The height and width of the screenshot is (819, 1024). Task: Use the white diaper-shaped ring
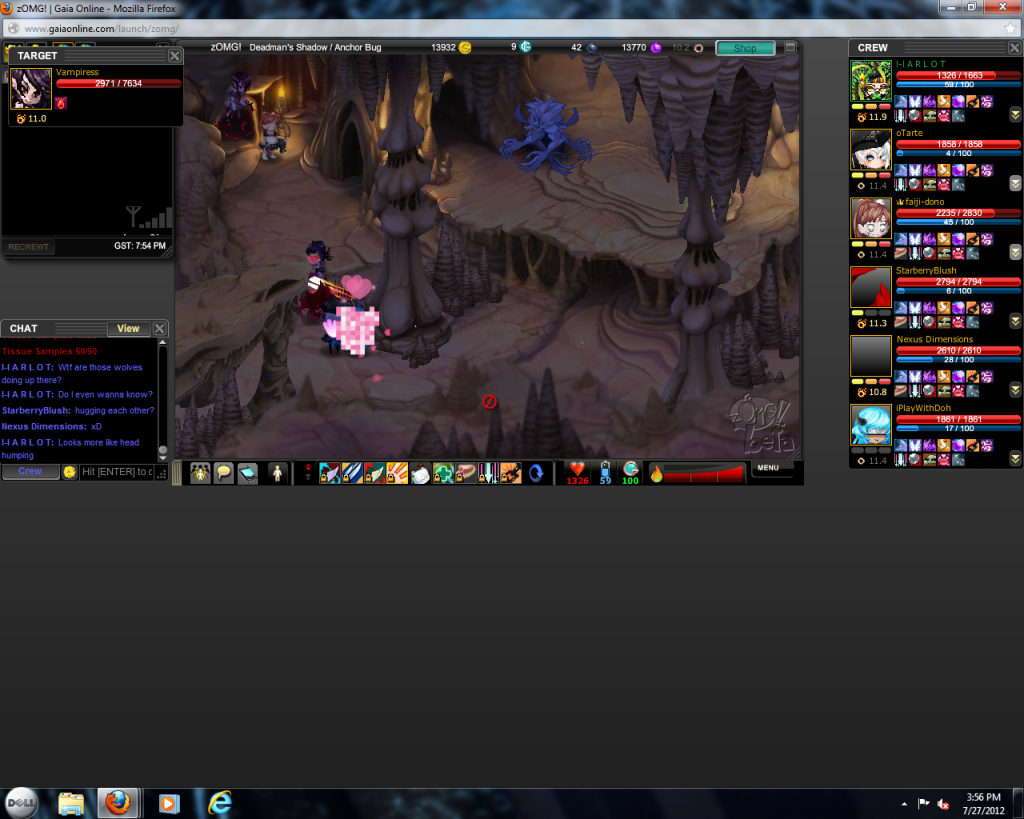pyautogui.click(x=420, y=473)
